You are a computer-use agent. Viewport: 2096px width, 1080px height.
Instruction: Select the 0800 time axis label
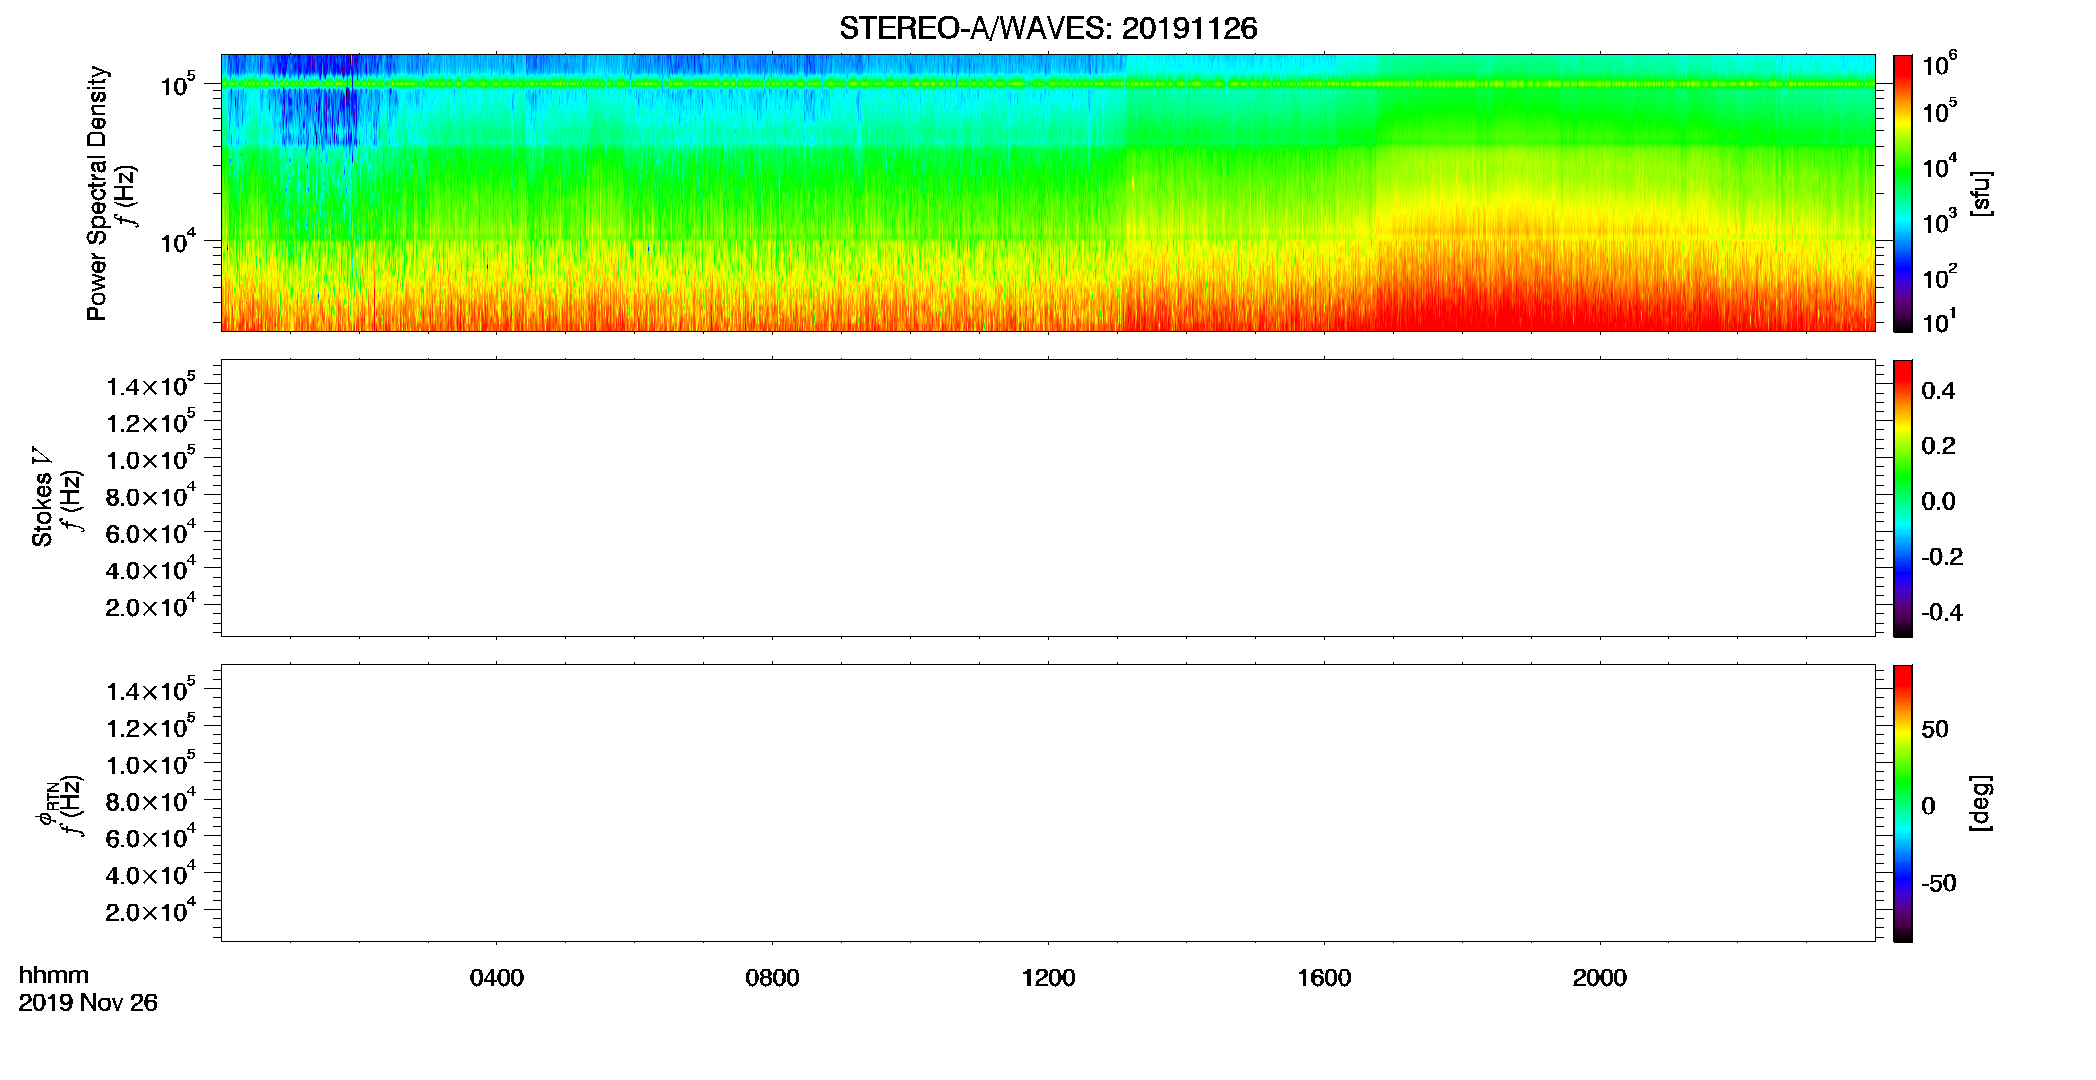[x=772, y=978]
